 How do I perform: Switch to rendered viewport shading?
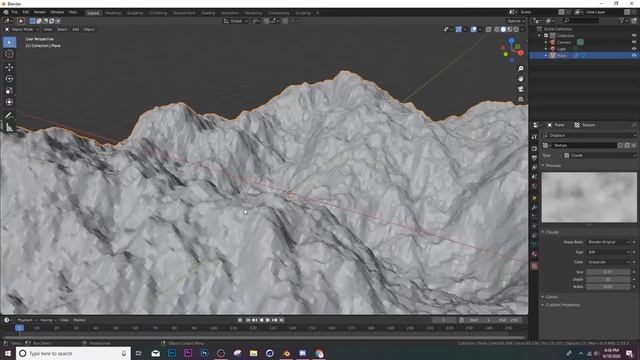pos(516,29)
